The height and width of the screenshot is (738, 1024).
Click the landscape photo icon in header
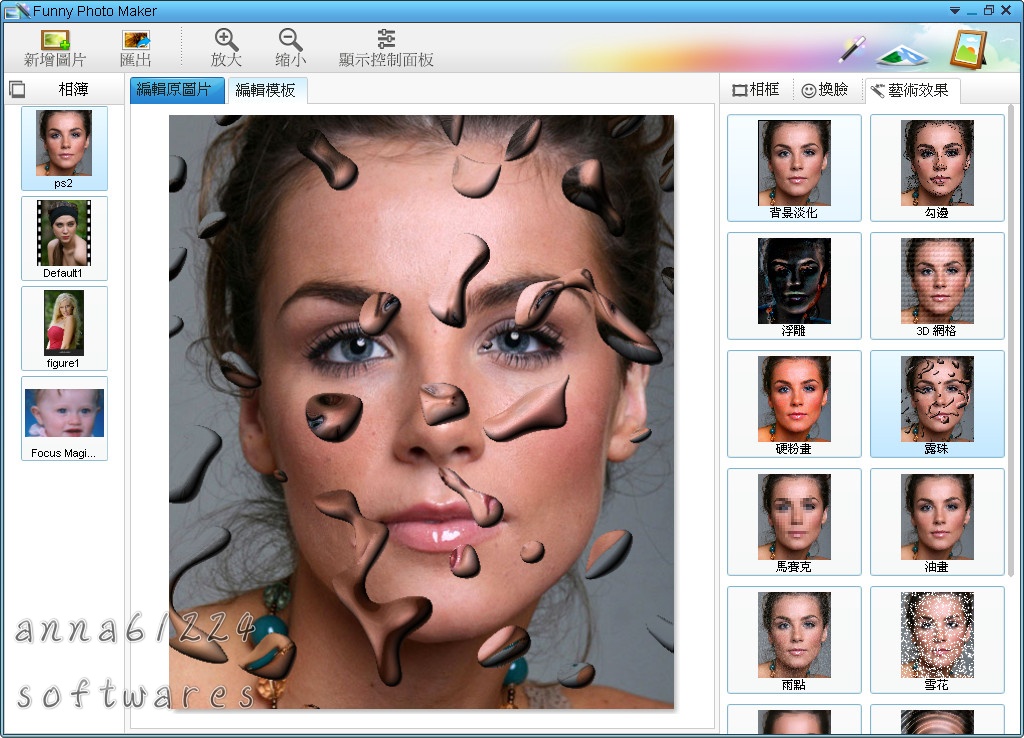coord(902,55)
